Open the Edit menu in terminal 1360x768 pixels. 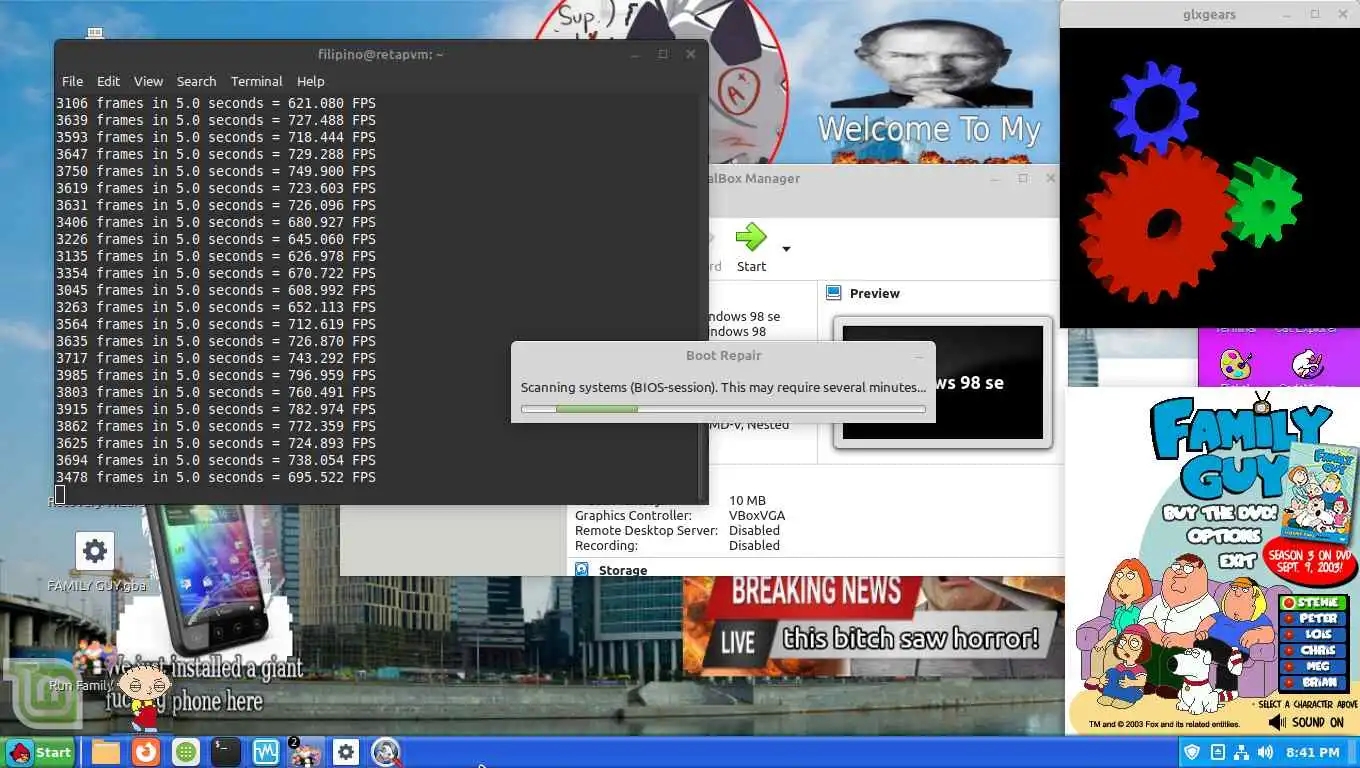(x=108, y=81)
